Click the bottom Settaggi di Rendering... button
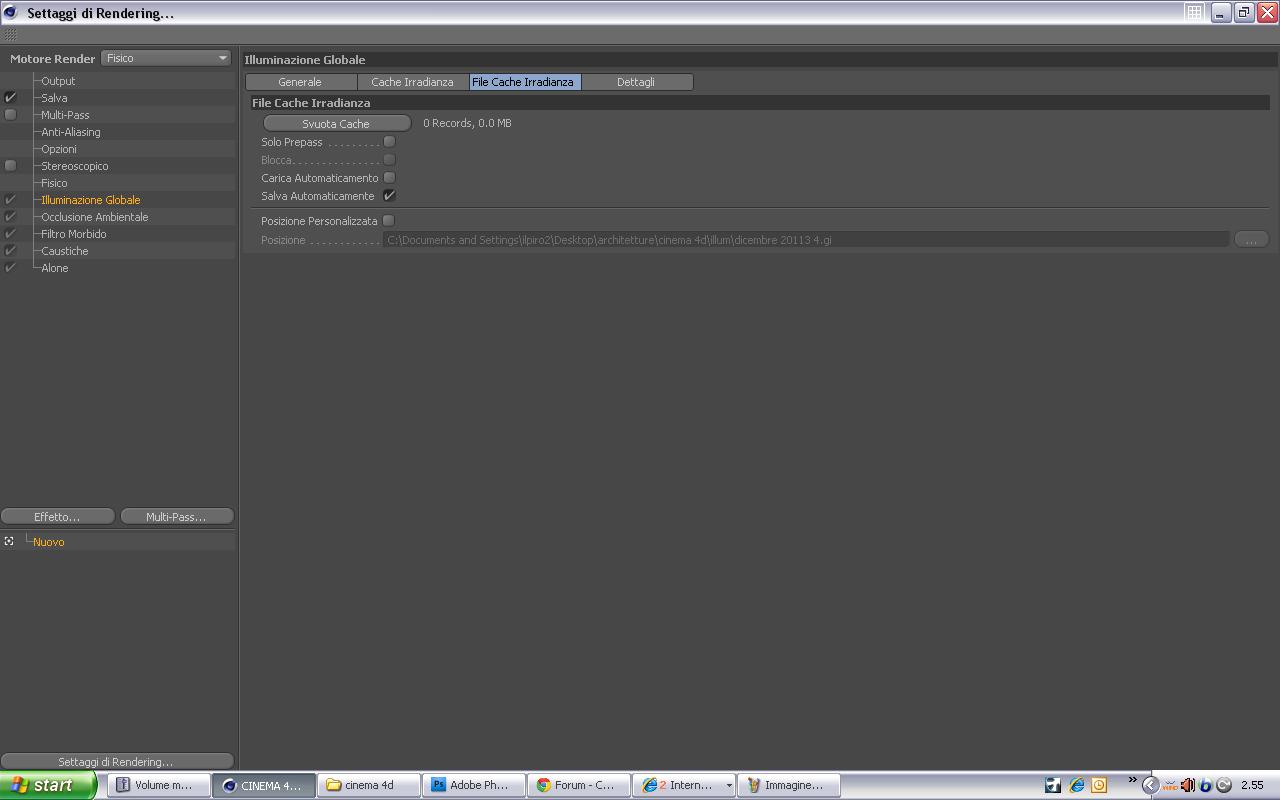 tap(116, 762)
